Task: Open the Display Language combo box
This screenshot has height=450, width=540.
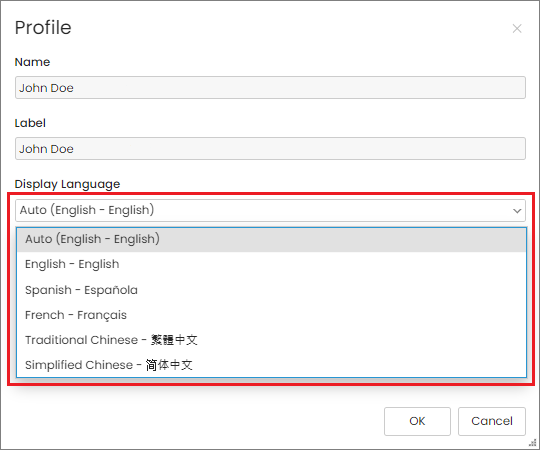Action: coord(270,210)
